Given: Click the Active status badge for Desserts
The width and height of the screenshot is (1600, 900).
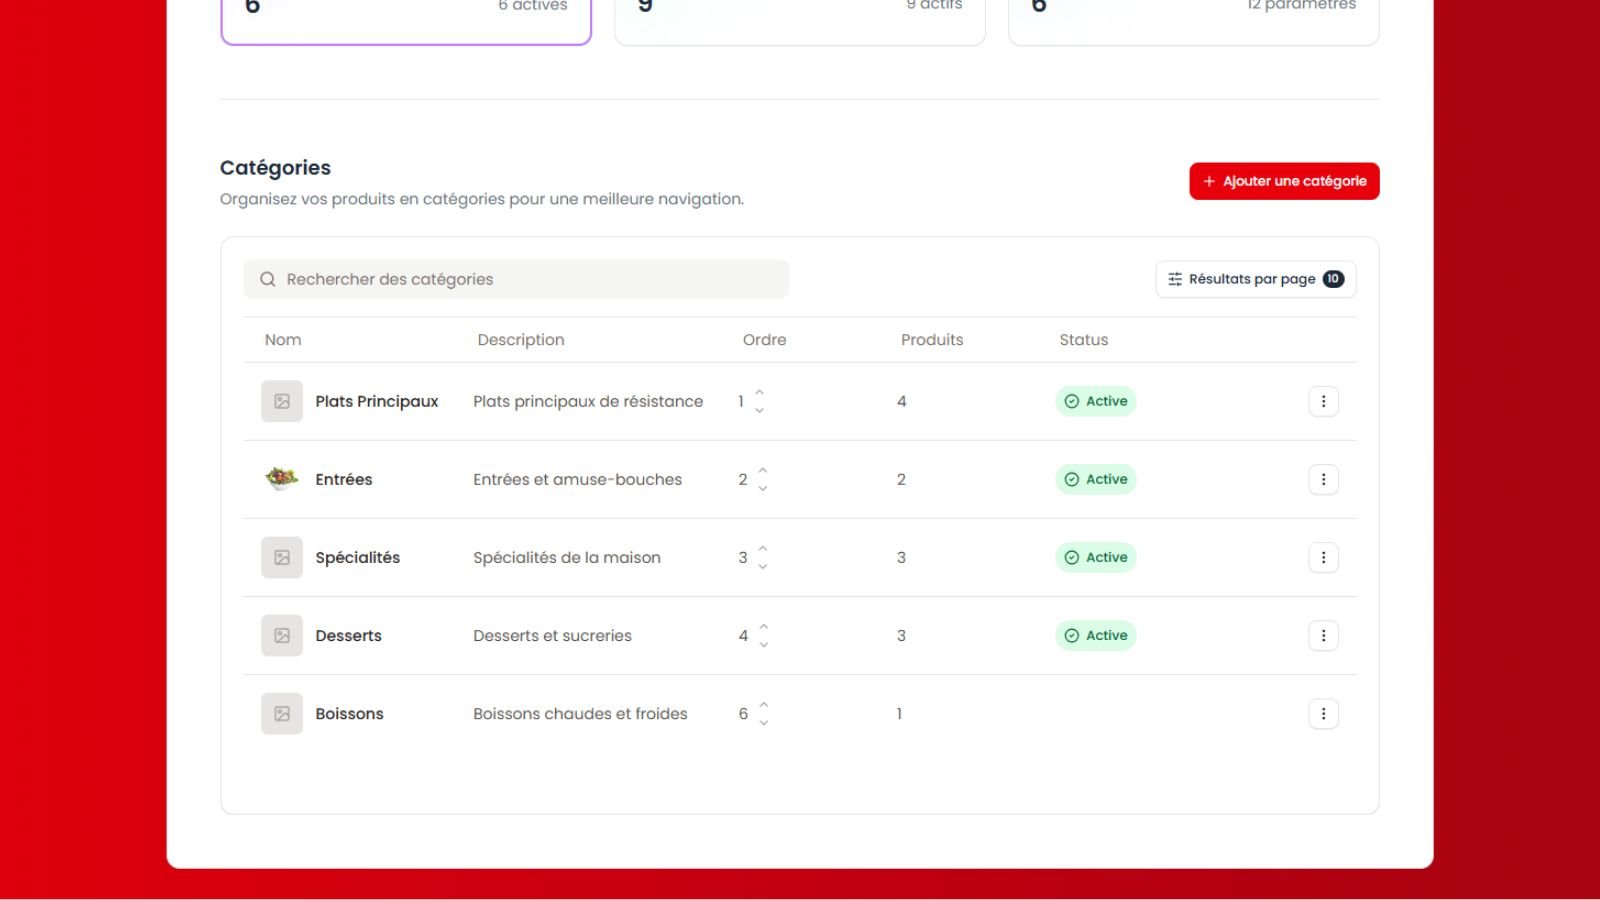Looking at the screenshot, I should click(1096, 635).
